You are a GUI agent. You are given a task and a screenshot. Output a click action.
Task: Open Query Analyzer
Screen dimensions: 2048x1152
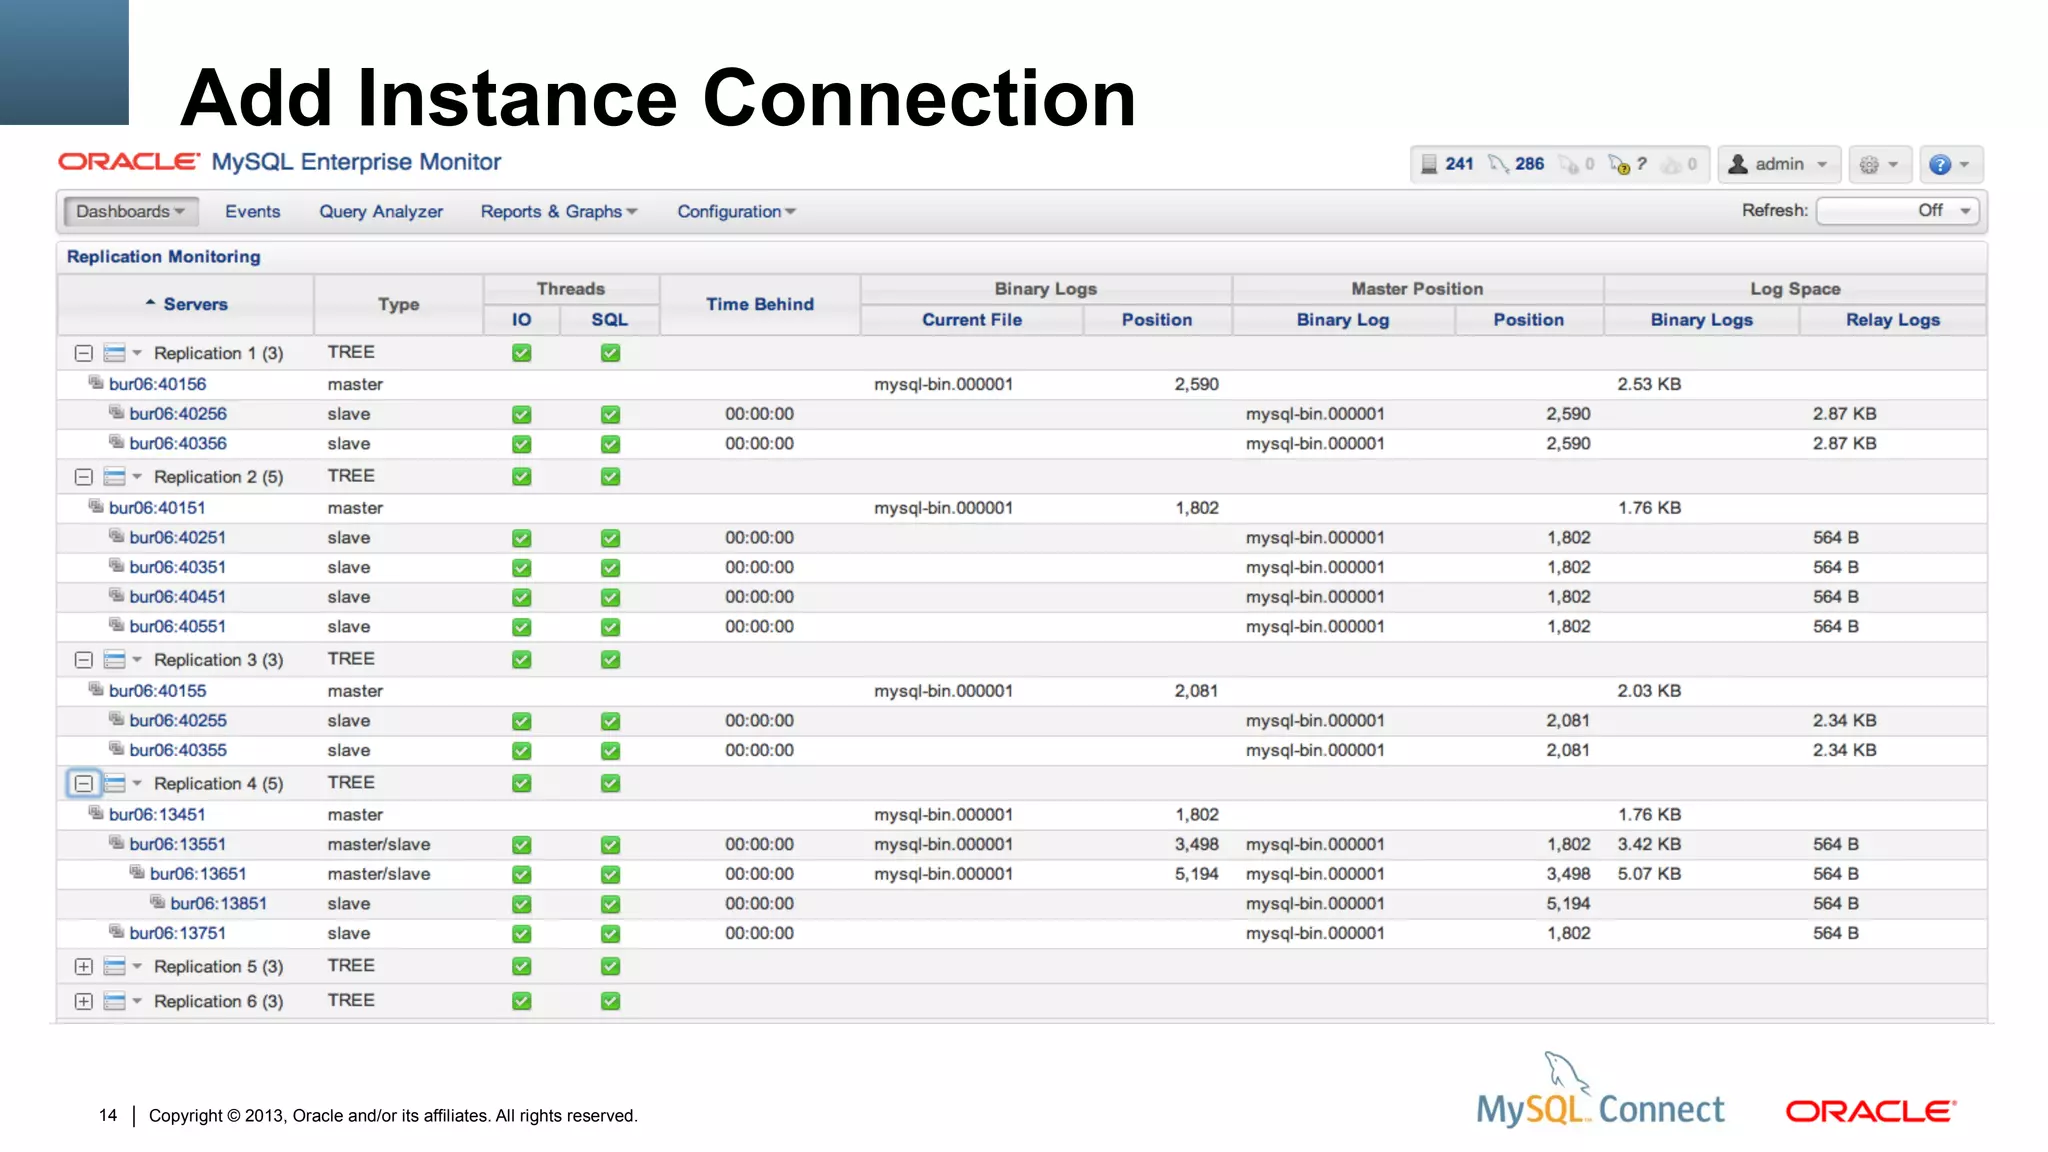coord(381,211)
